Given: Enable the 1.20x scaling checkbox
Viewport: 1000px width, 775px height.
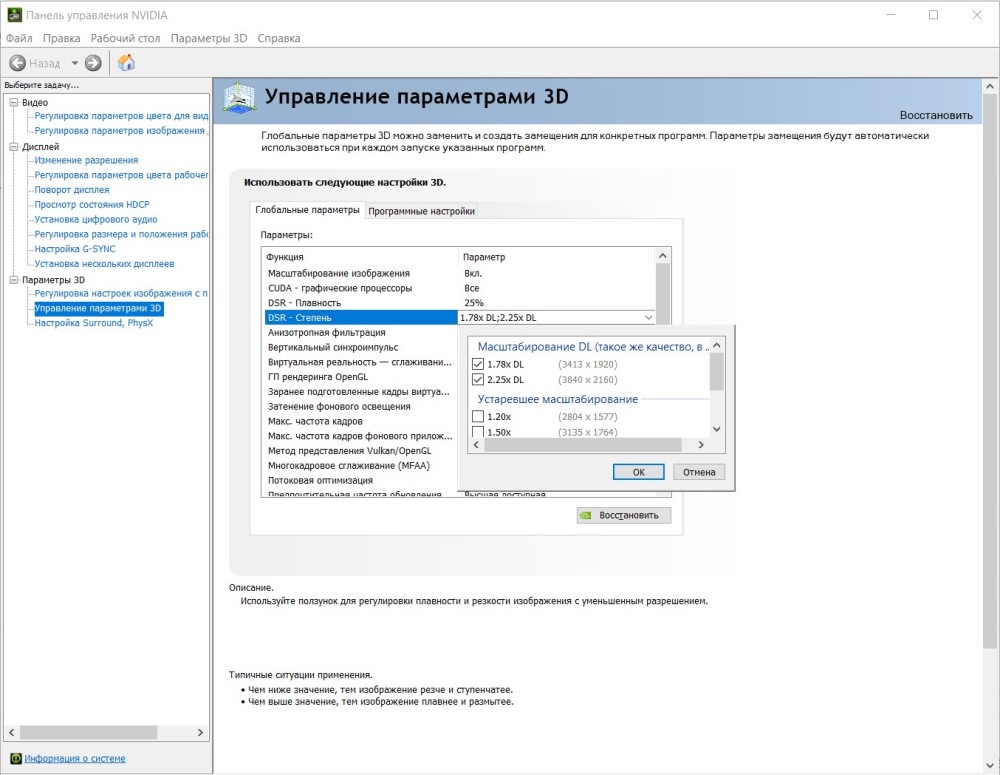Looking at the screenshot, I should [x=478, y=417].
